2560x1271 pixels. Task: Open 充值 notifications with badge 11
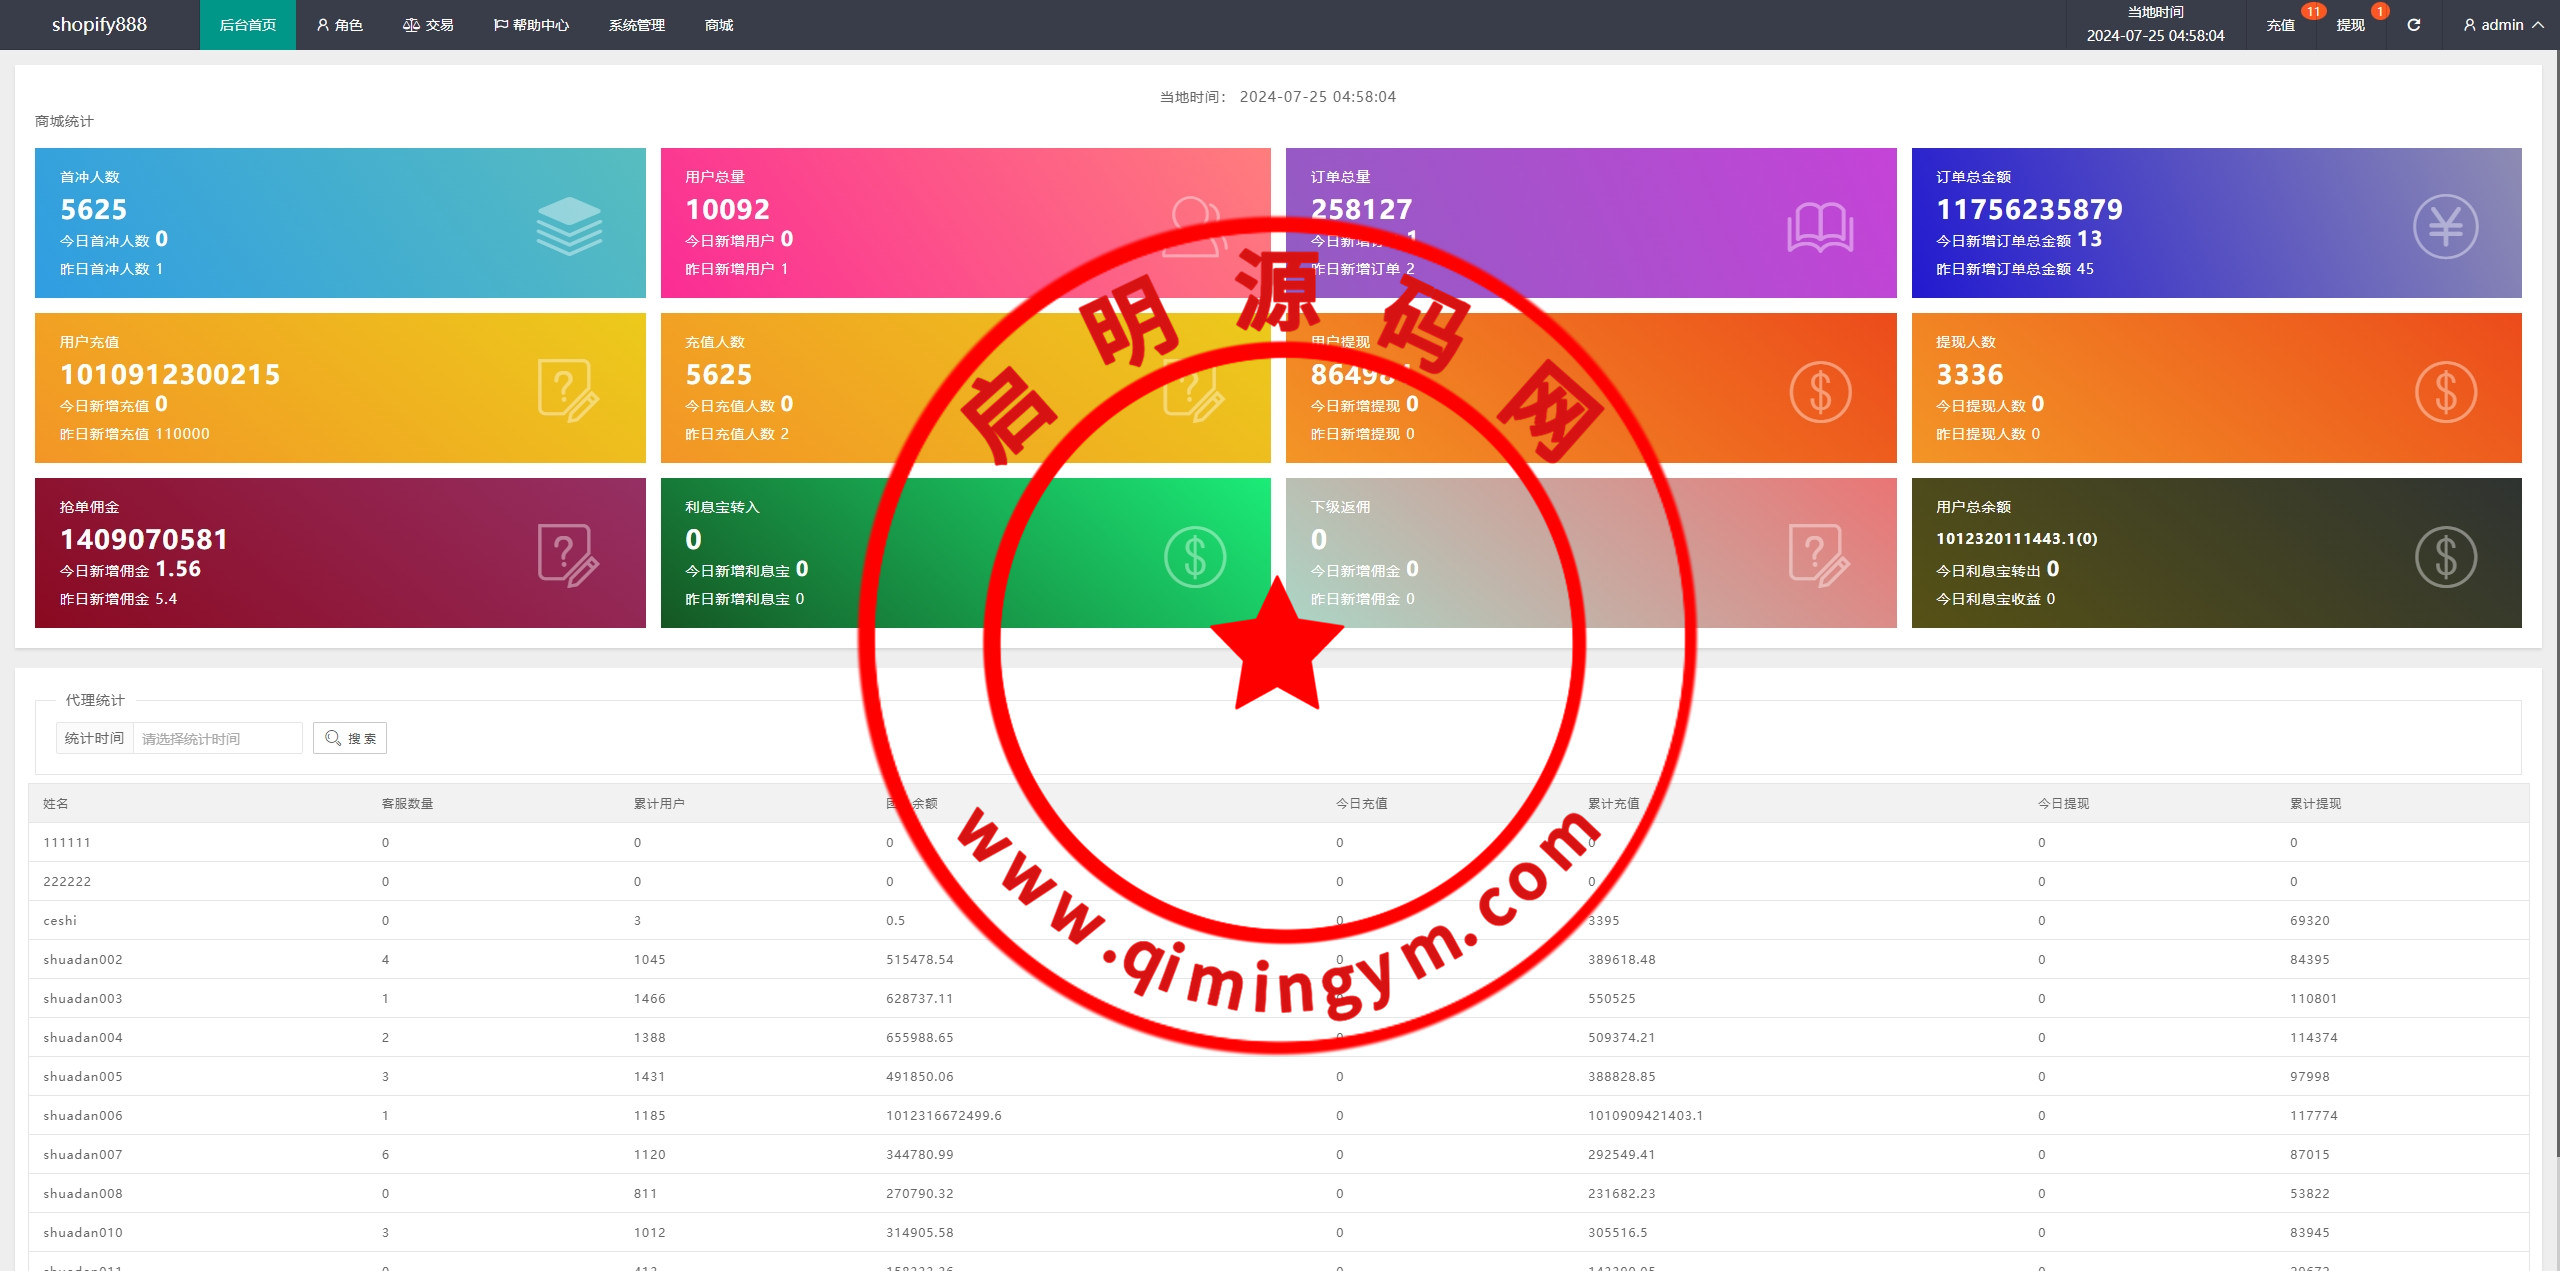coord(2281,25)
